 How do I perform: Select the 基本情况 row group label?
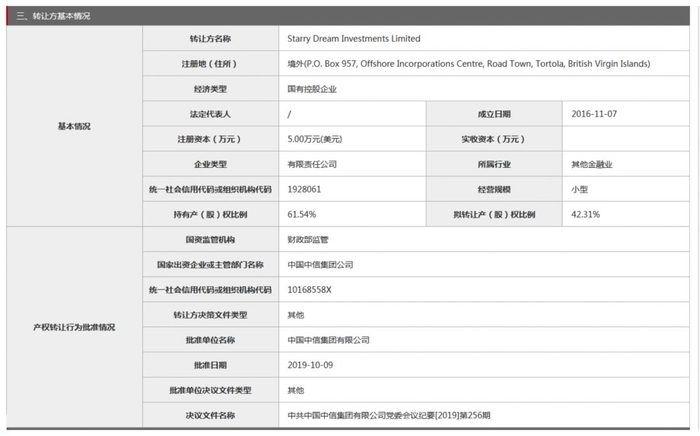click(x=74, y=126)
